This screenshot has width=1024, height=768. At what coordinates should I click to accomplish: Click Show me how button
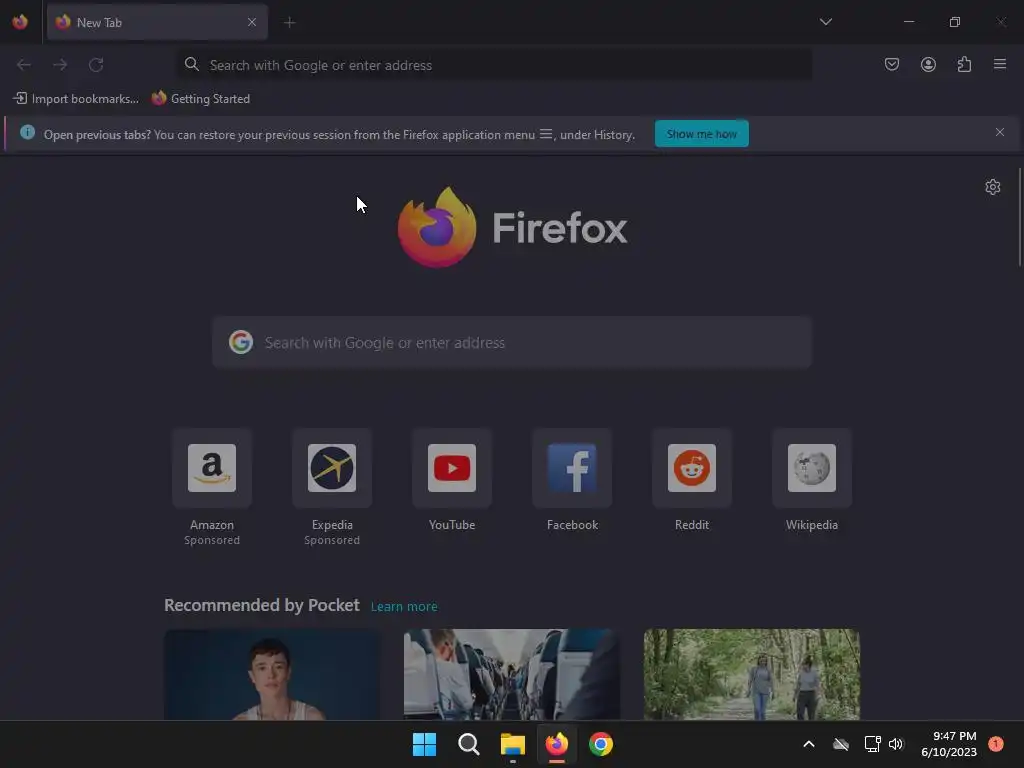pyautogui.click(x=701, y=134)
